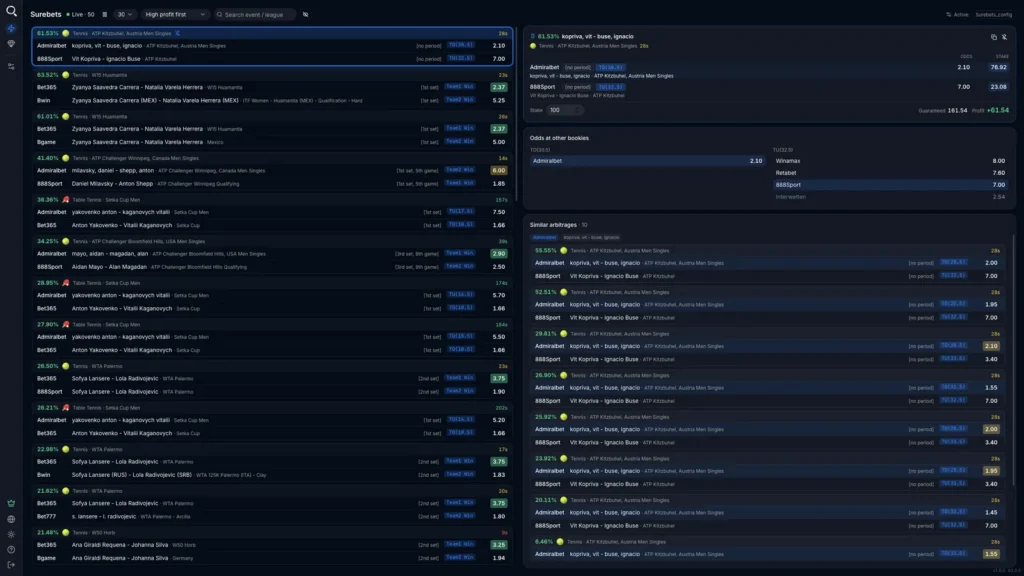
Task: Open similar arbitrage 25.92% entry
Action: (768, 430)
